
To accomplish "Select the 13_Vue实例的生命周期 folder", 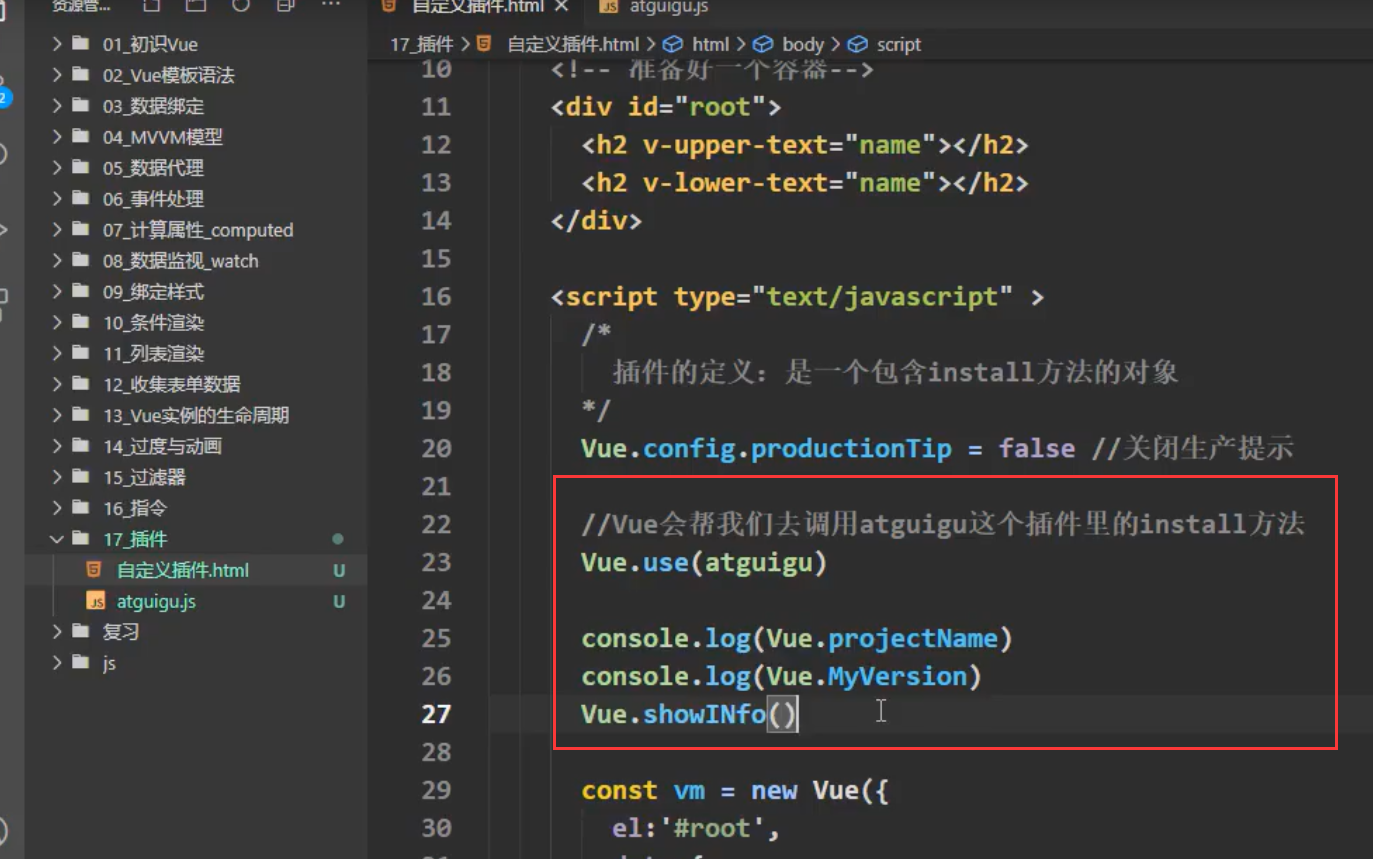I will click(196, 416).
